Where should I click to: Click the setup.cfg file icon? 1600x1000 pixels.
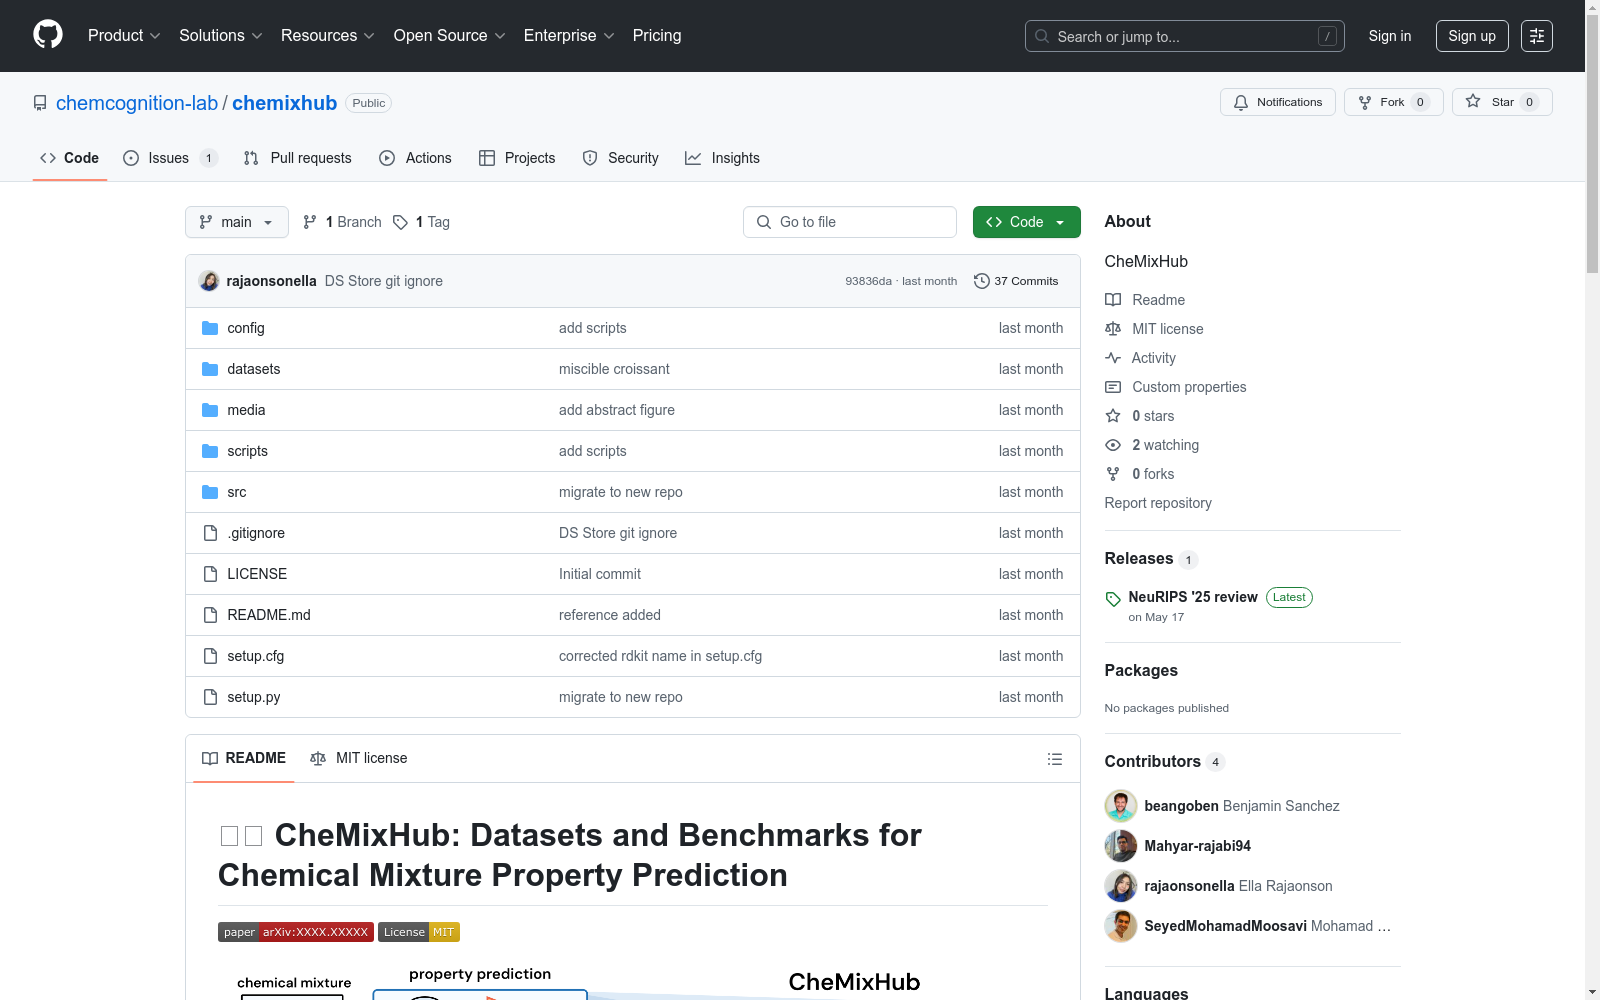(210, 656)
